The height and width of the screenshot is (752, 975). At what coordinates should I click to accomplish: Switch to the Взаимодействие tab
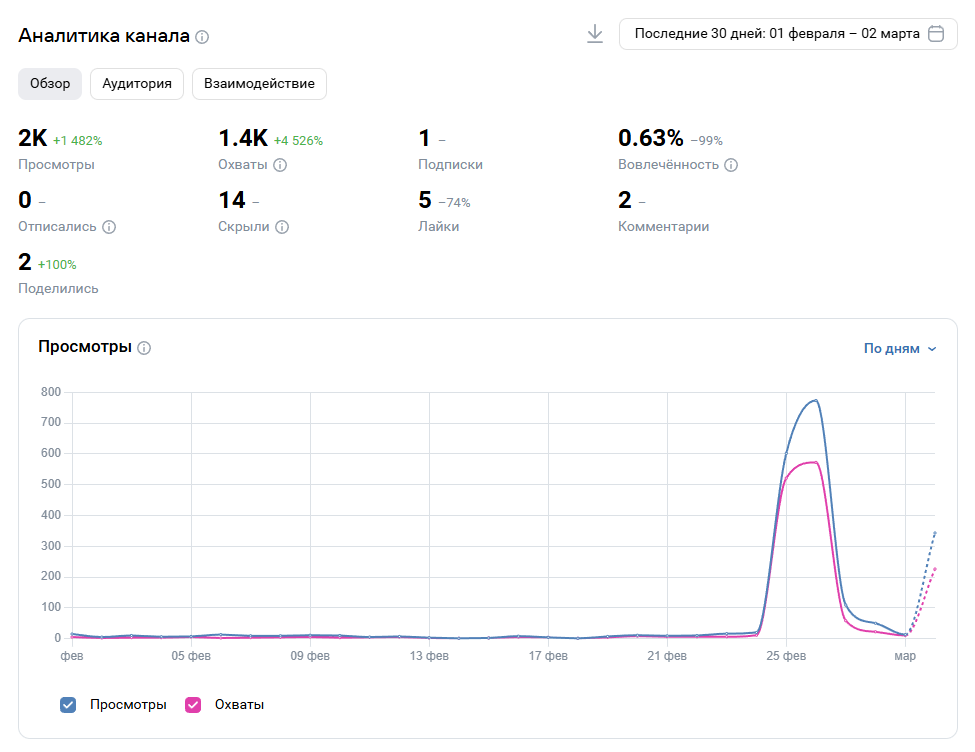coord(259,84)
